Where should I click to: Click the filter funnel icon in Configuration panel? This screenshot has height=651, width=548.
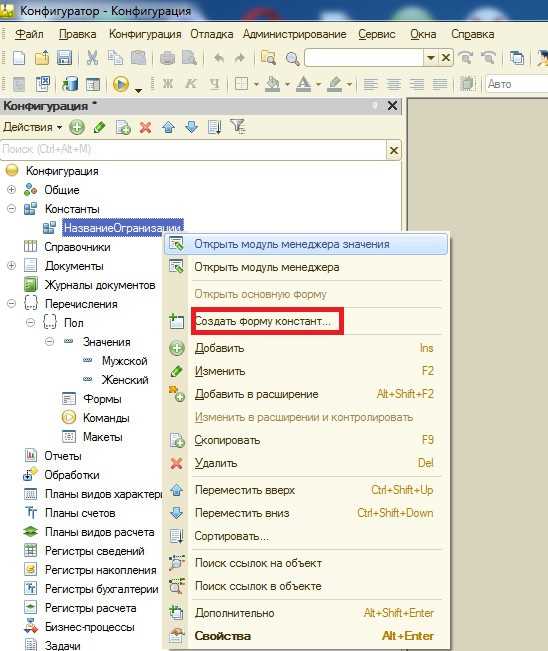click(238, 126)
